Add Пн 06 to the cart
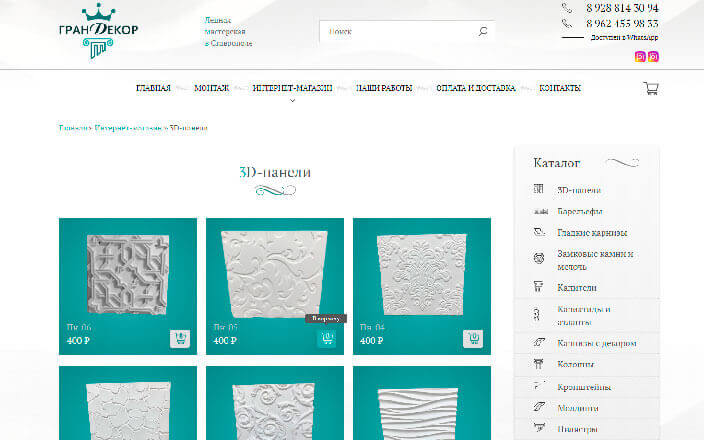The height and width of the screenshot is (440, 704). click(x=180, y=339)
